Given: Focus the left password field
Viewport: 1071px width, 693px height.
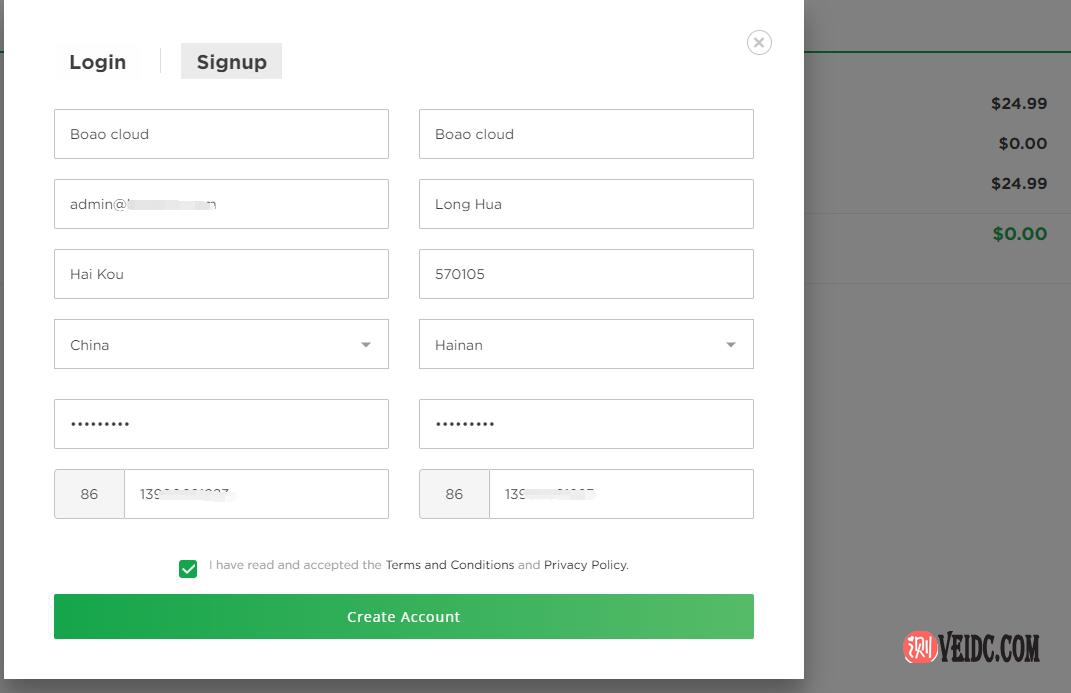Looking at the screenshot, I should [x=221, y=424].
